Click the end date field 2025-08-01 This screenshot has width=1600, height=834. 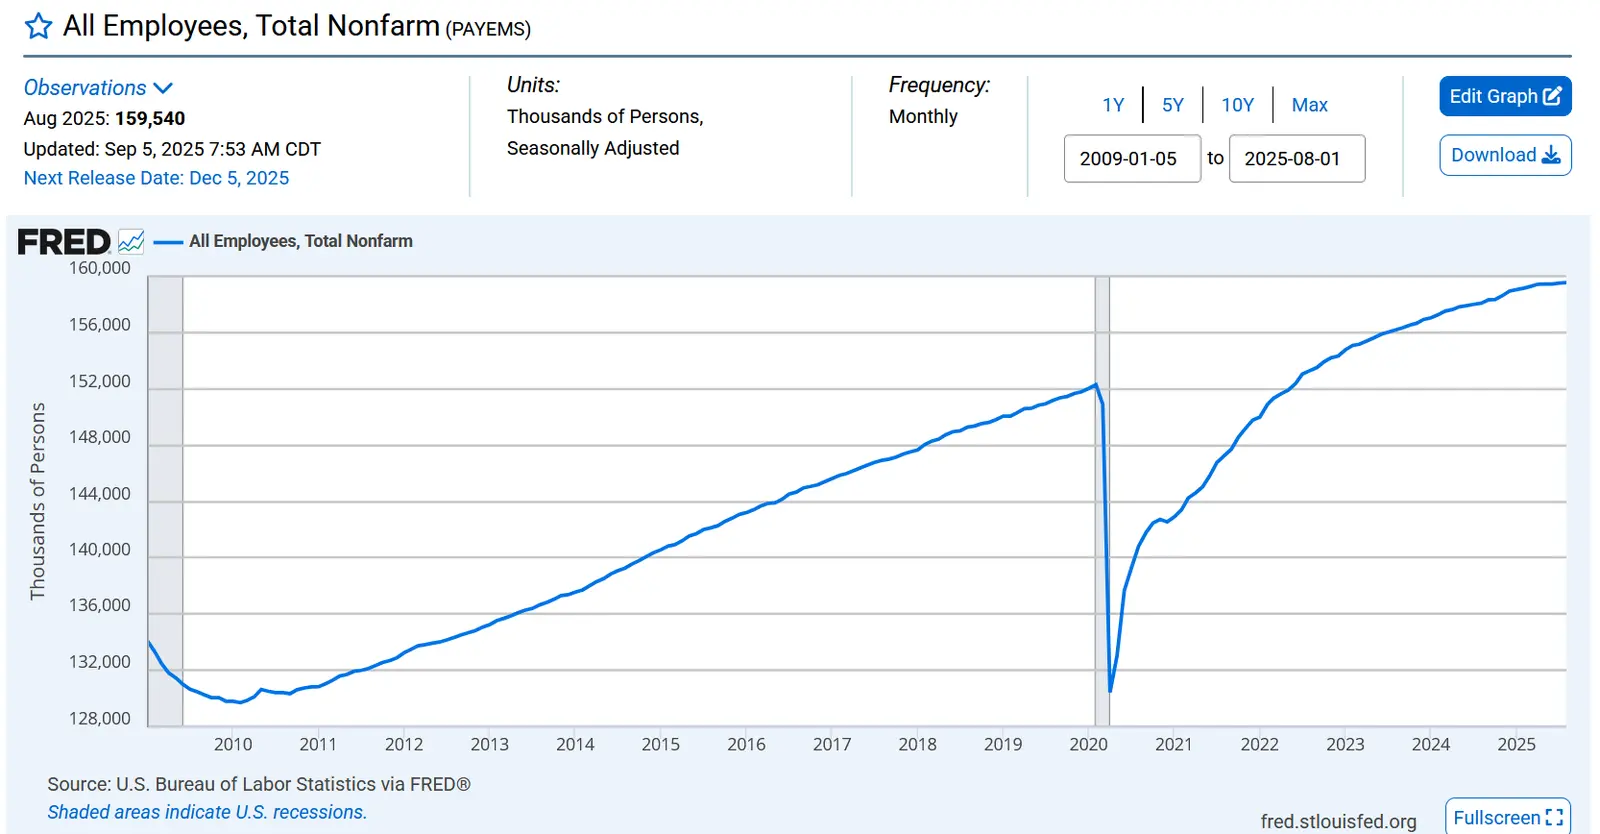(1296, 159)
